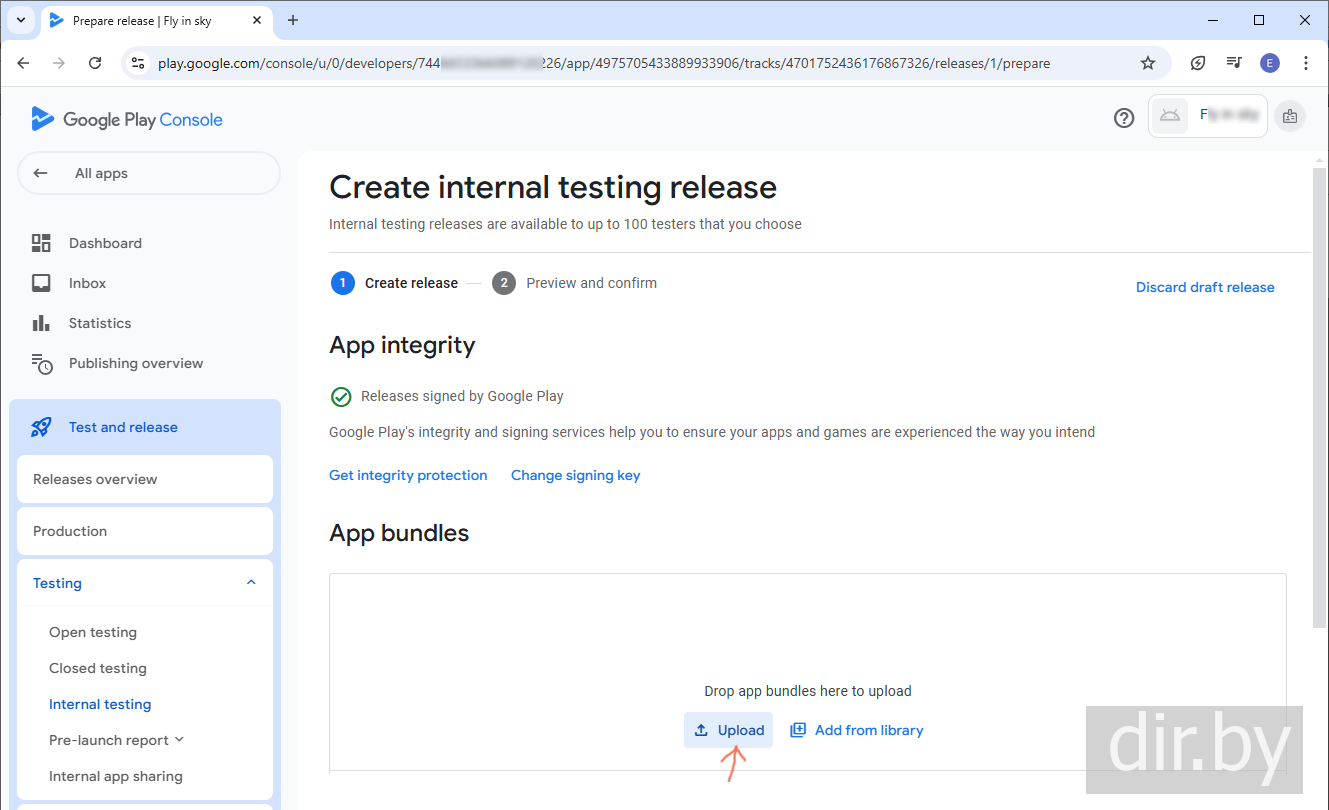Bookmark this page with the star icon
The image size is (1329, 810).
click(x=1148, y=63)
